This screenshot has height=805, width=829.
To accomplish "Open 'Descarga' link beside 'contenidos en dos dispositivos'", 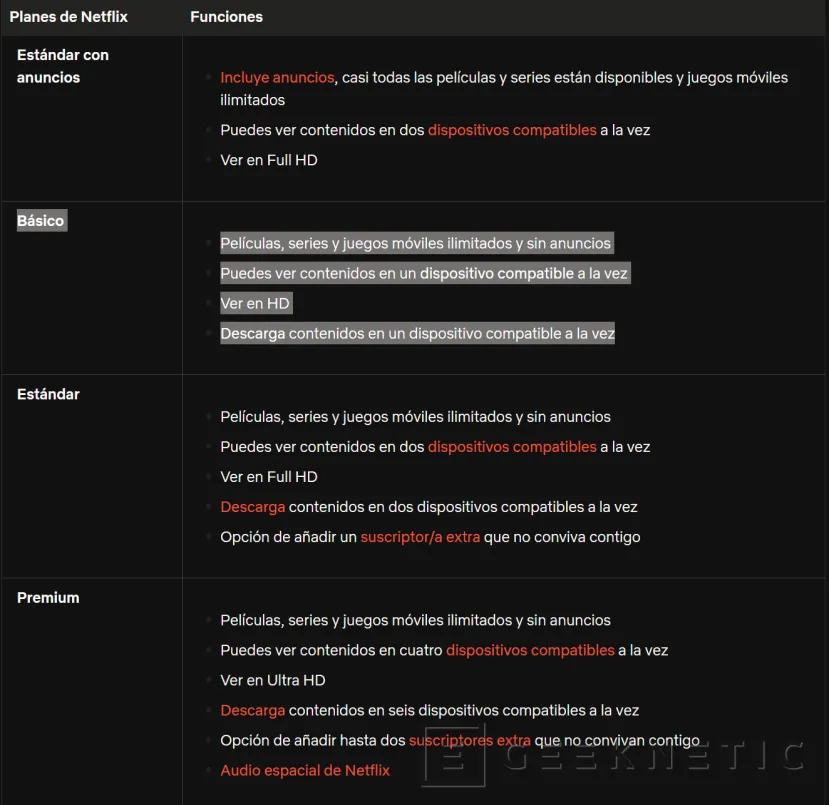I will pyautogui.click(x=253, y=507).
